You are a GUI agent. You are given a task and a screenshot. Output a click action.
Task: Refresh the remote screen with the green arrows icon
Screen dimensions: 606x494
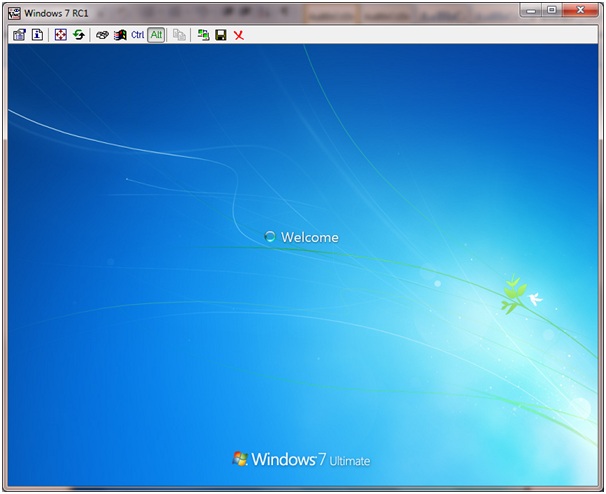(x=79, y=35)
